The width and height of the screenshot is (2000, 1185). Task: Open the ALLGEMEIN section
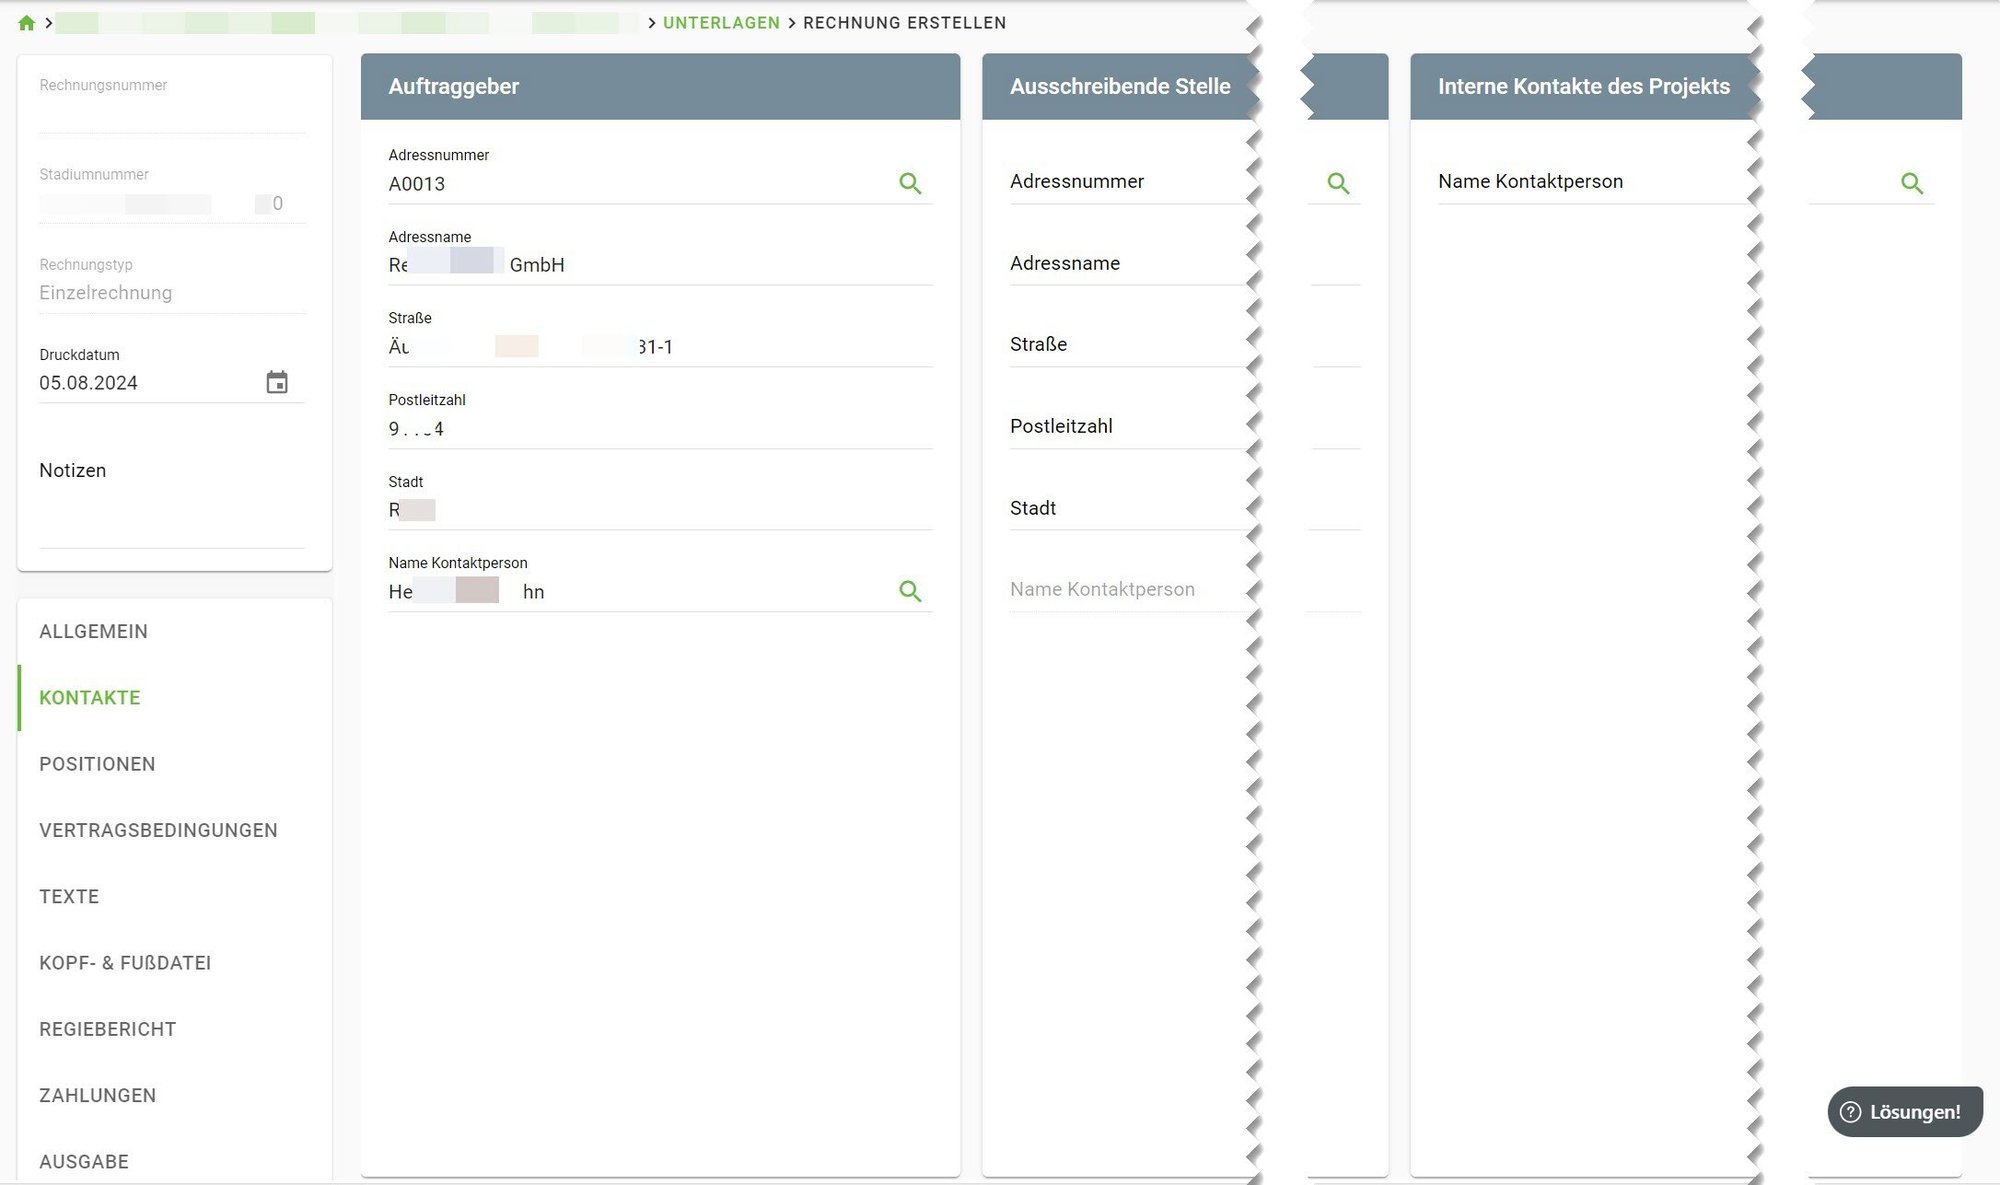(x=93, y=631)
